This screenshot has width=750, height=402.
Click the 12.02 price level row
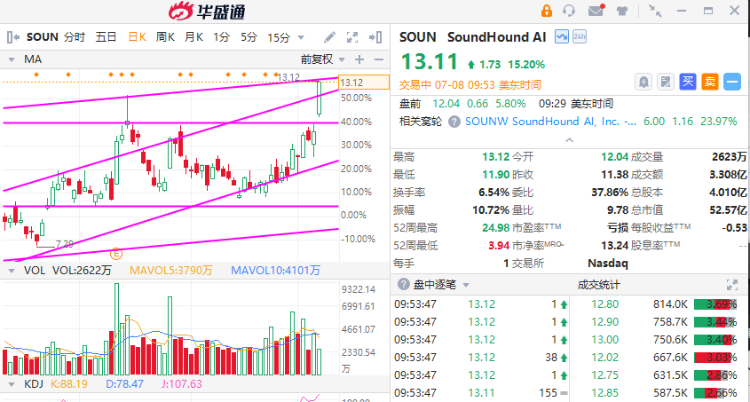[x=661, y=357]
